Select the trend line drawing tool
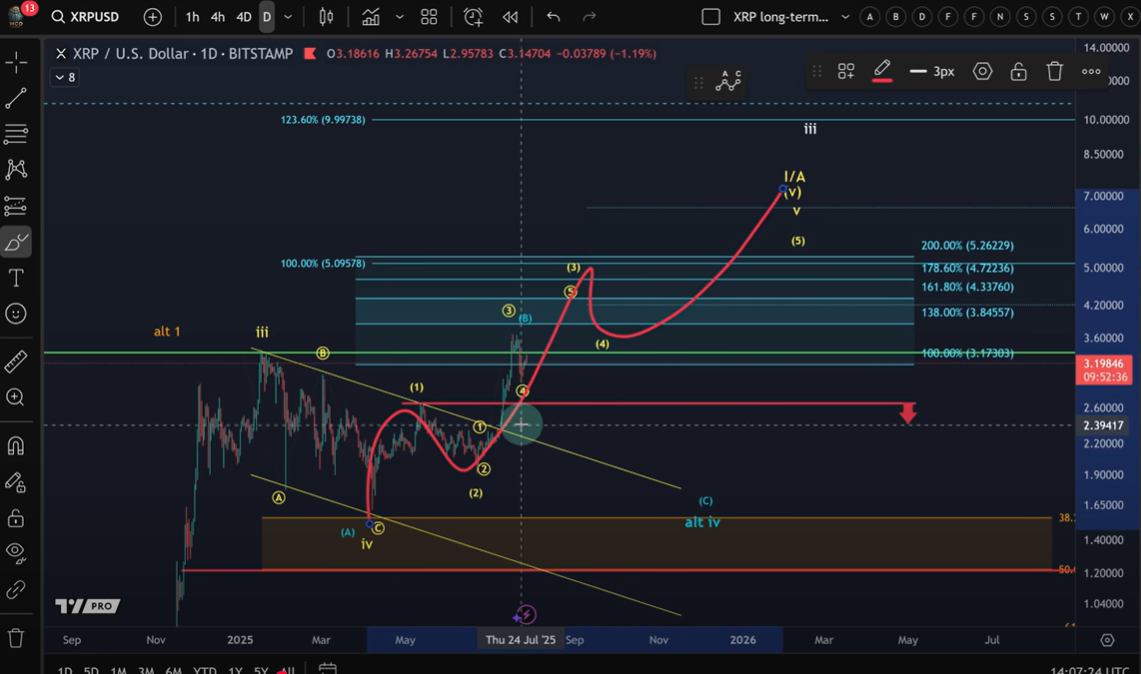The image size is (1141, 674). 16,98
